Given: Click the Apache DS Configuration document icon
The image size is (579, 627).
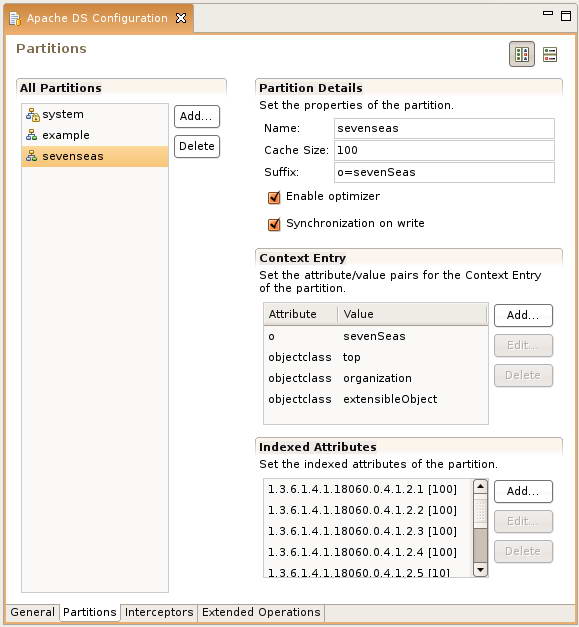Looking at the screenshot, I should click(14, 18).
